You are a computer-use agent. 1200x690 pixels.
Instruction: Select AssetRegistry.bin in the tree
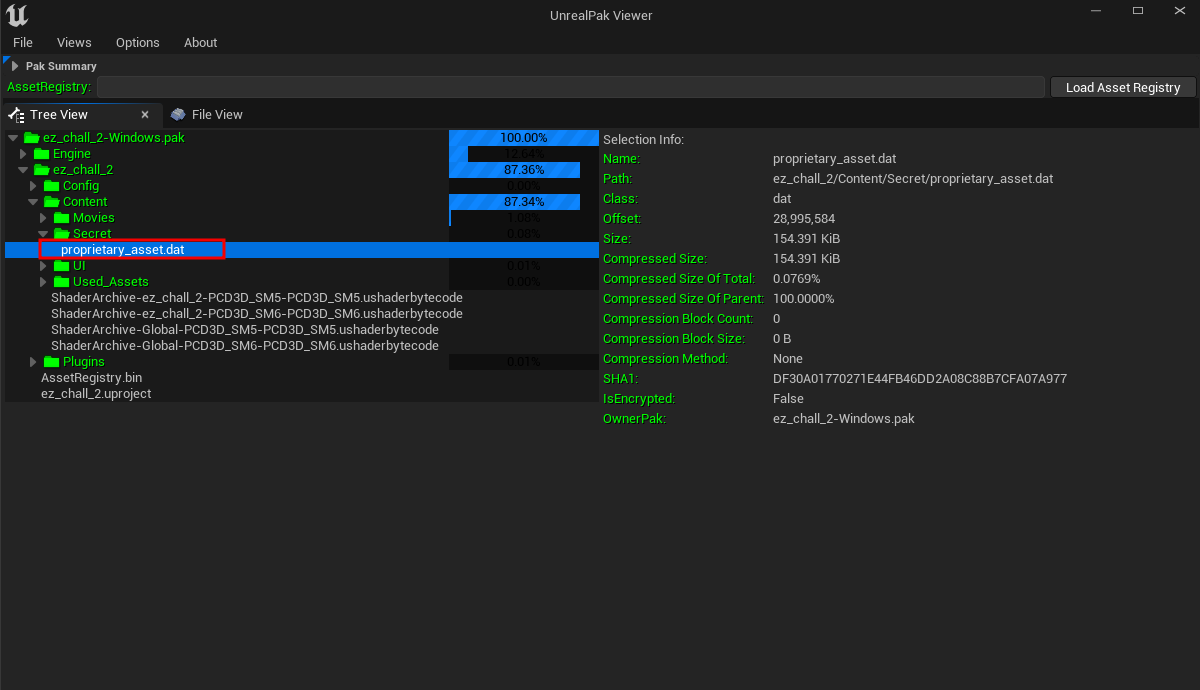91,378
